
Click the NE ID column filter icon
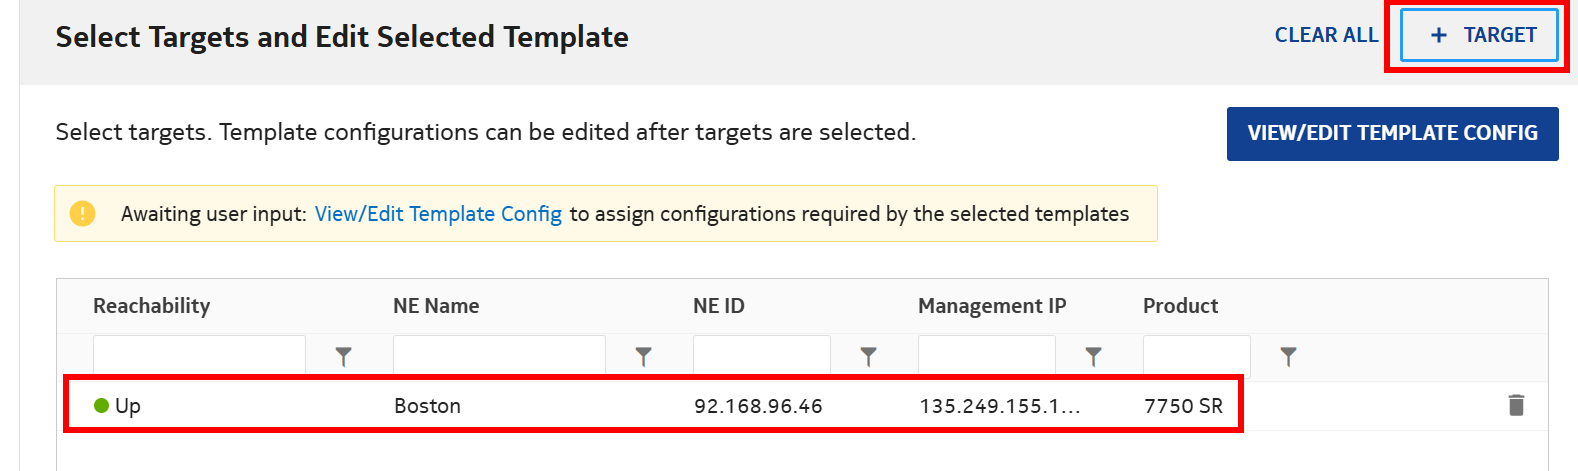pyautogui.click(x=868, y=356)
